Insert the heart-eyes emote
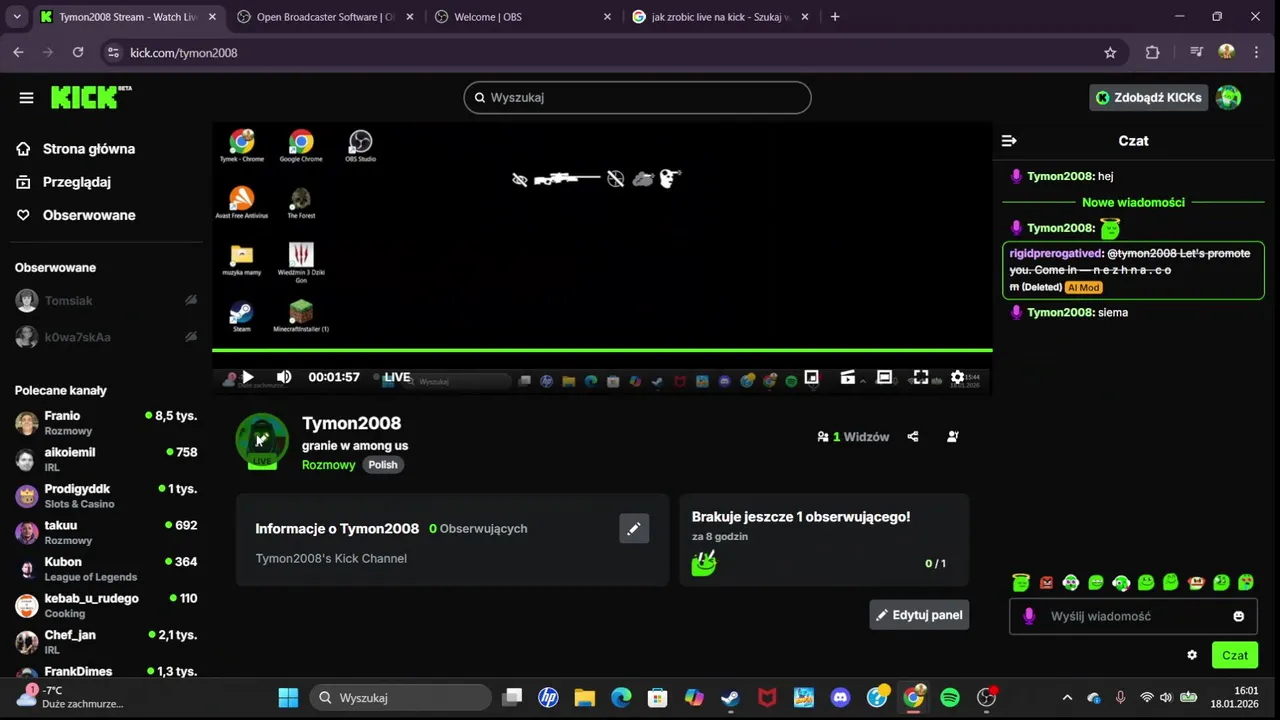1280x720 pixels. pos(1246,582)
